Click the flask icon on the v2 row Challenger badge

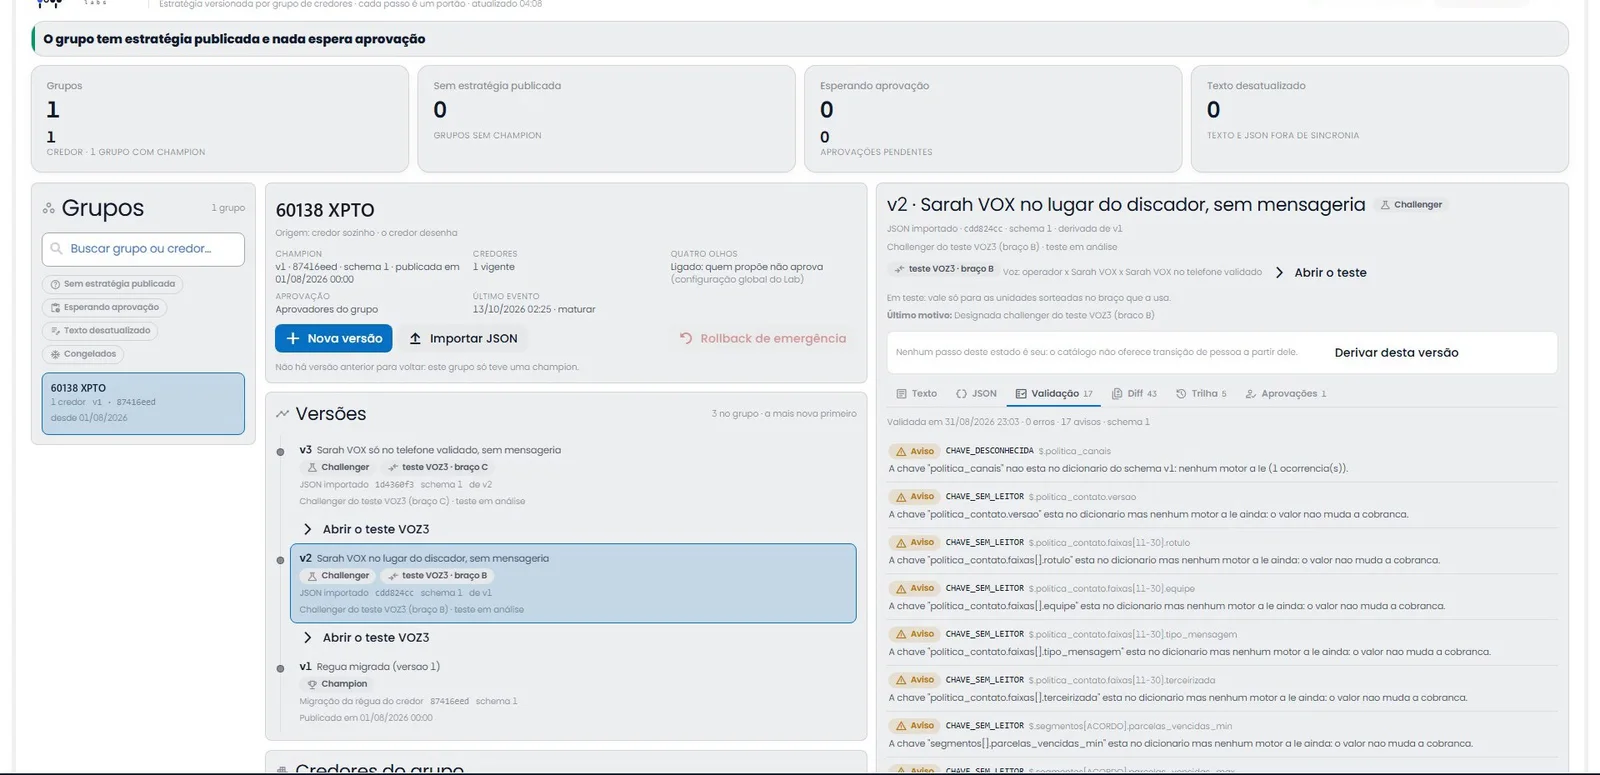point(312,576)
